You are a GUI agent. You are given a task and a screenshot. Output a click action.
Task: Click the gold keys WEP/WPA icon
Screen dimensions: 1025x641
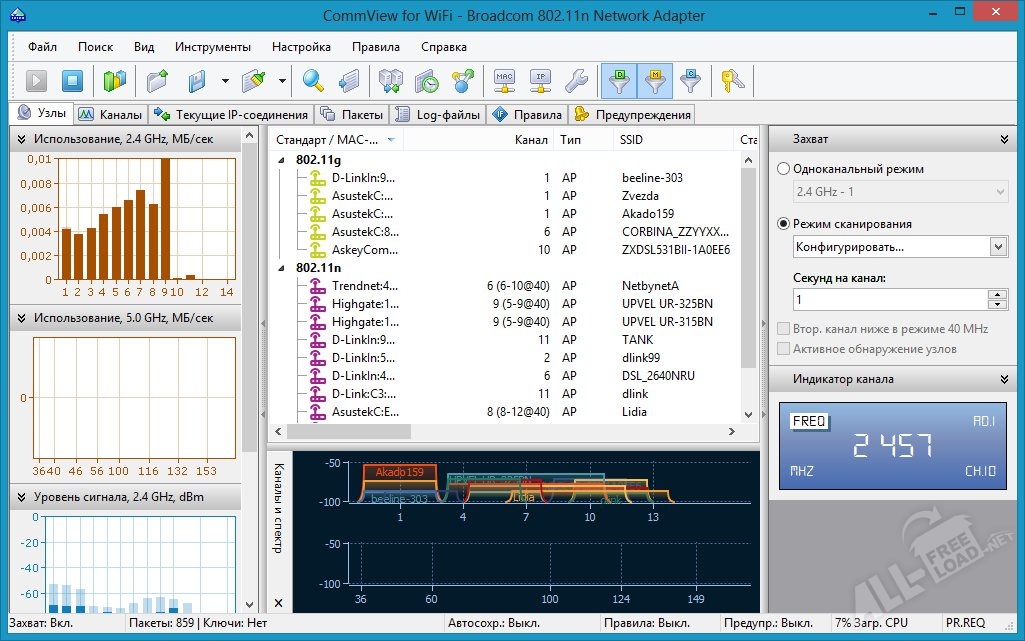(x=732, y=81)
